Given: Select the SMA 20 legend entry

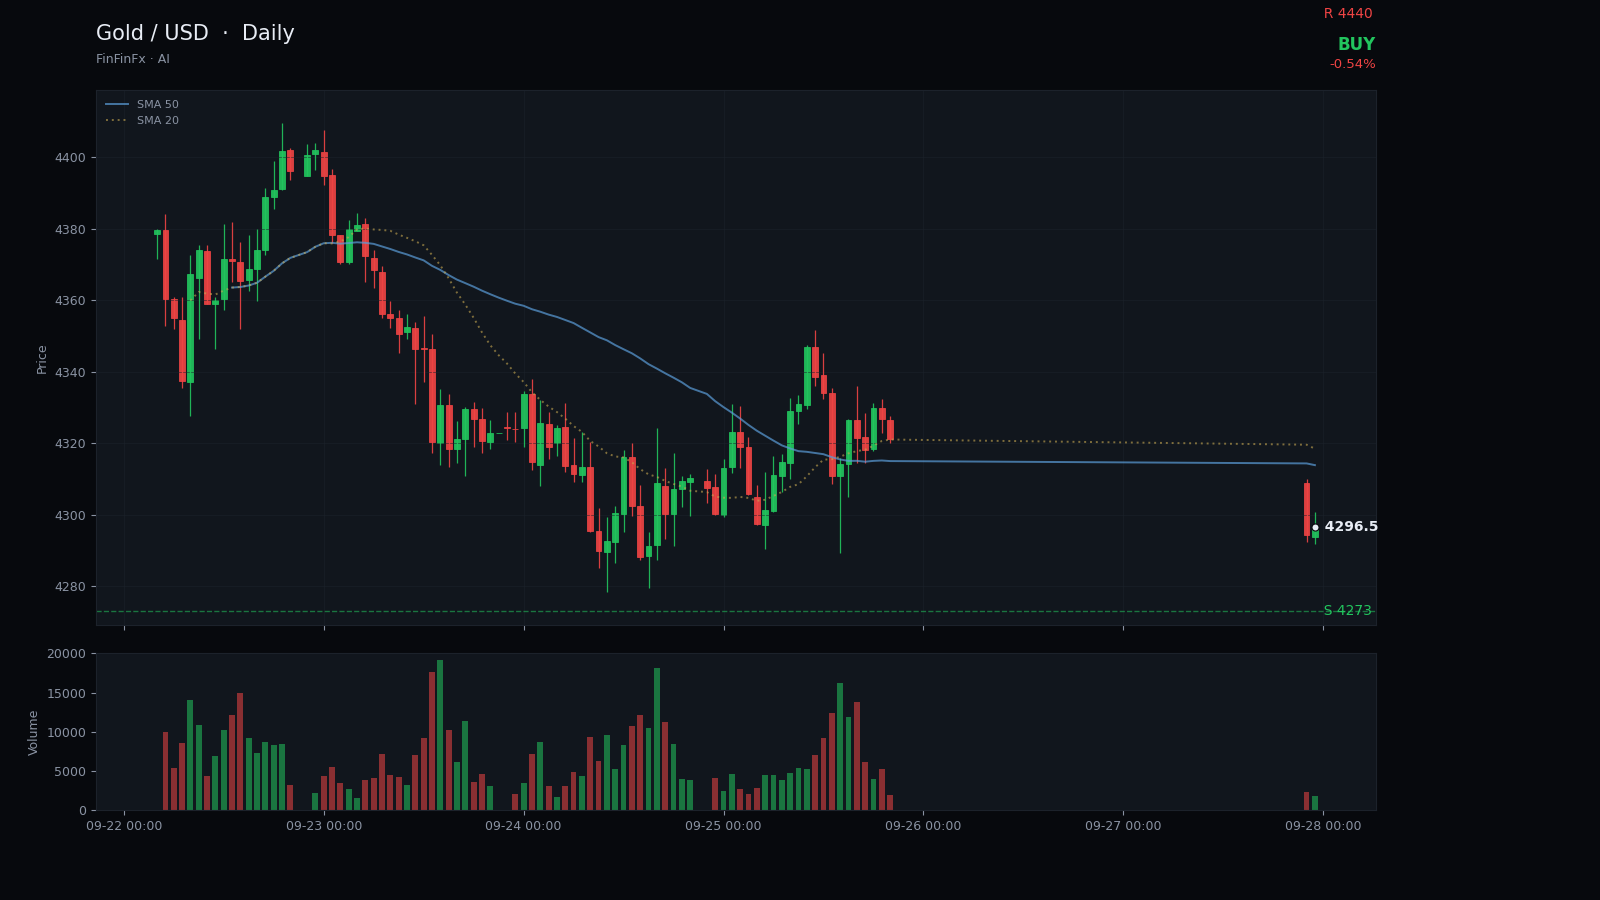Looking at the screenshot, I should point(142,120).
